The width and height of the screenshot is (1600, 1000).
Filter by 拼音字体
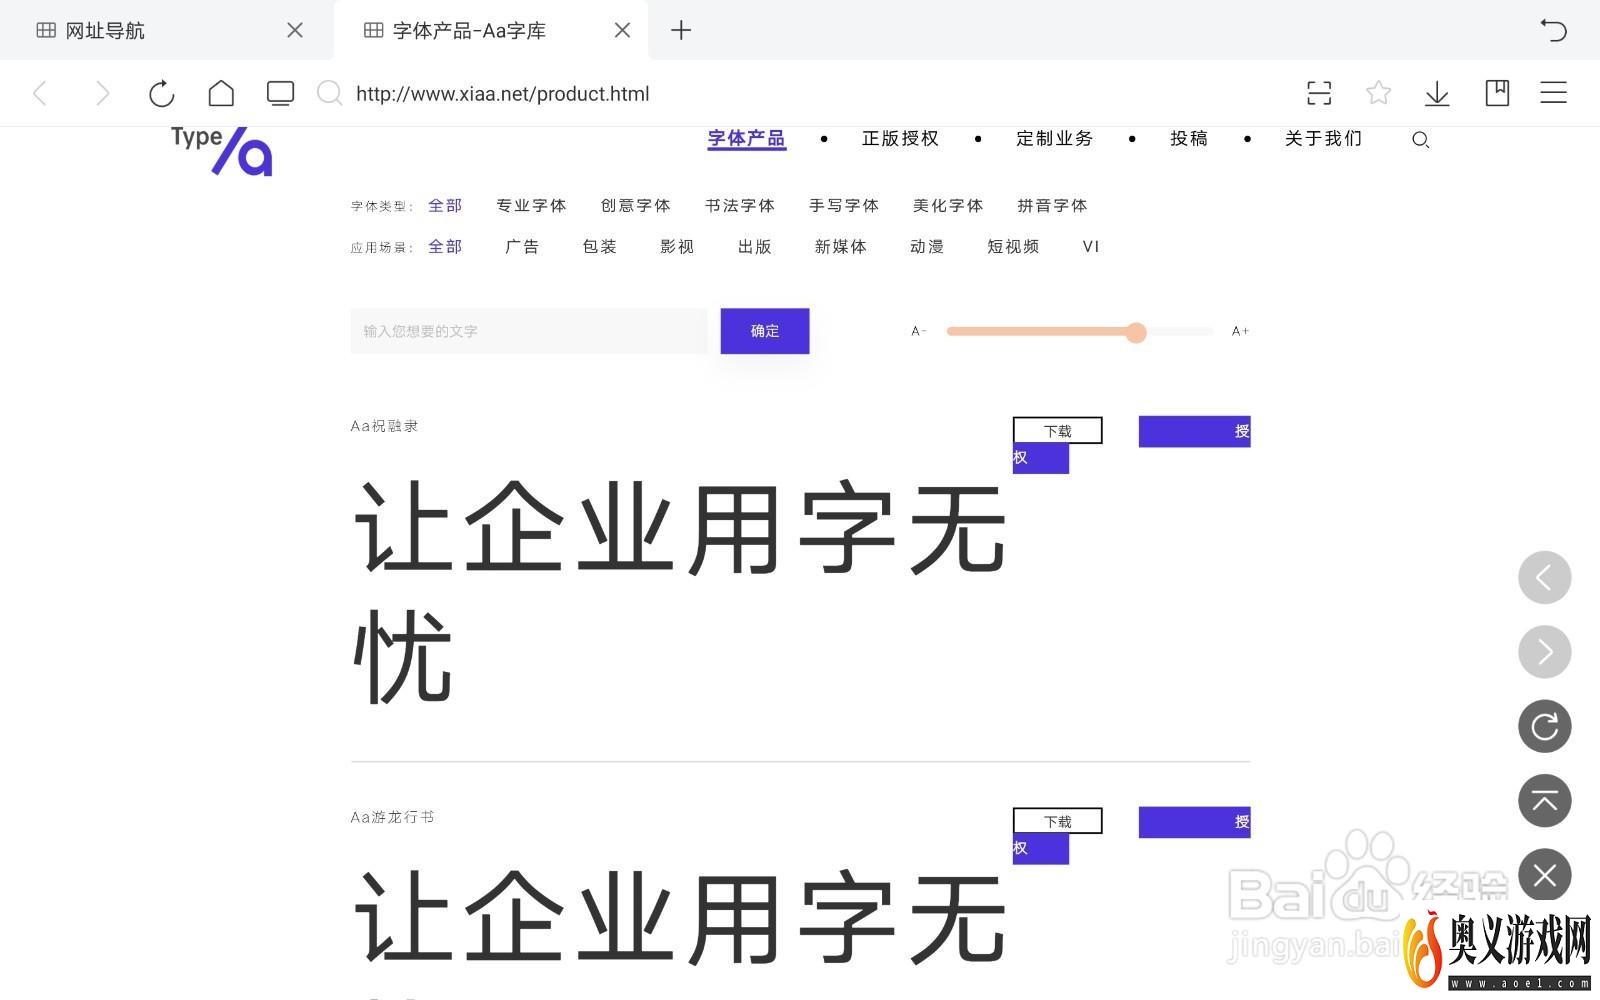click(1052, 205)
